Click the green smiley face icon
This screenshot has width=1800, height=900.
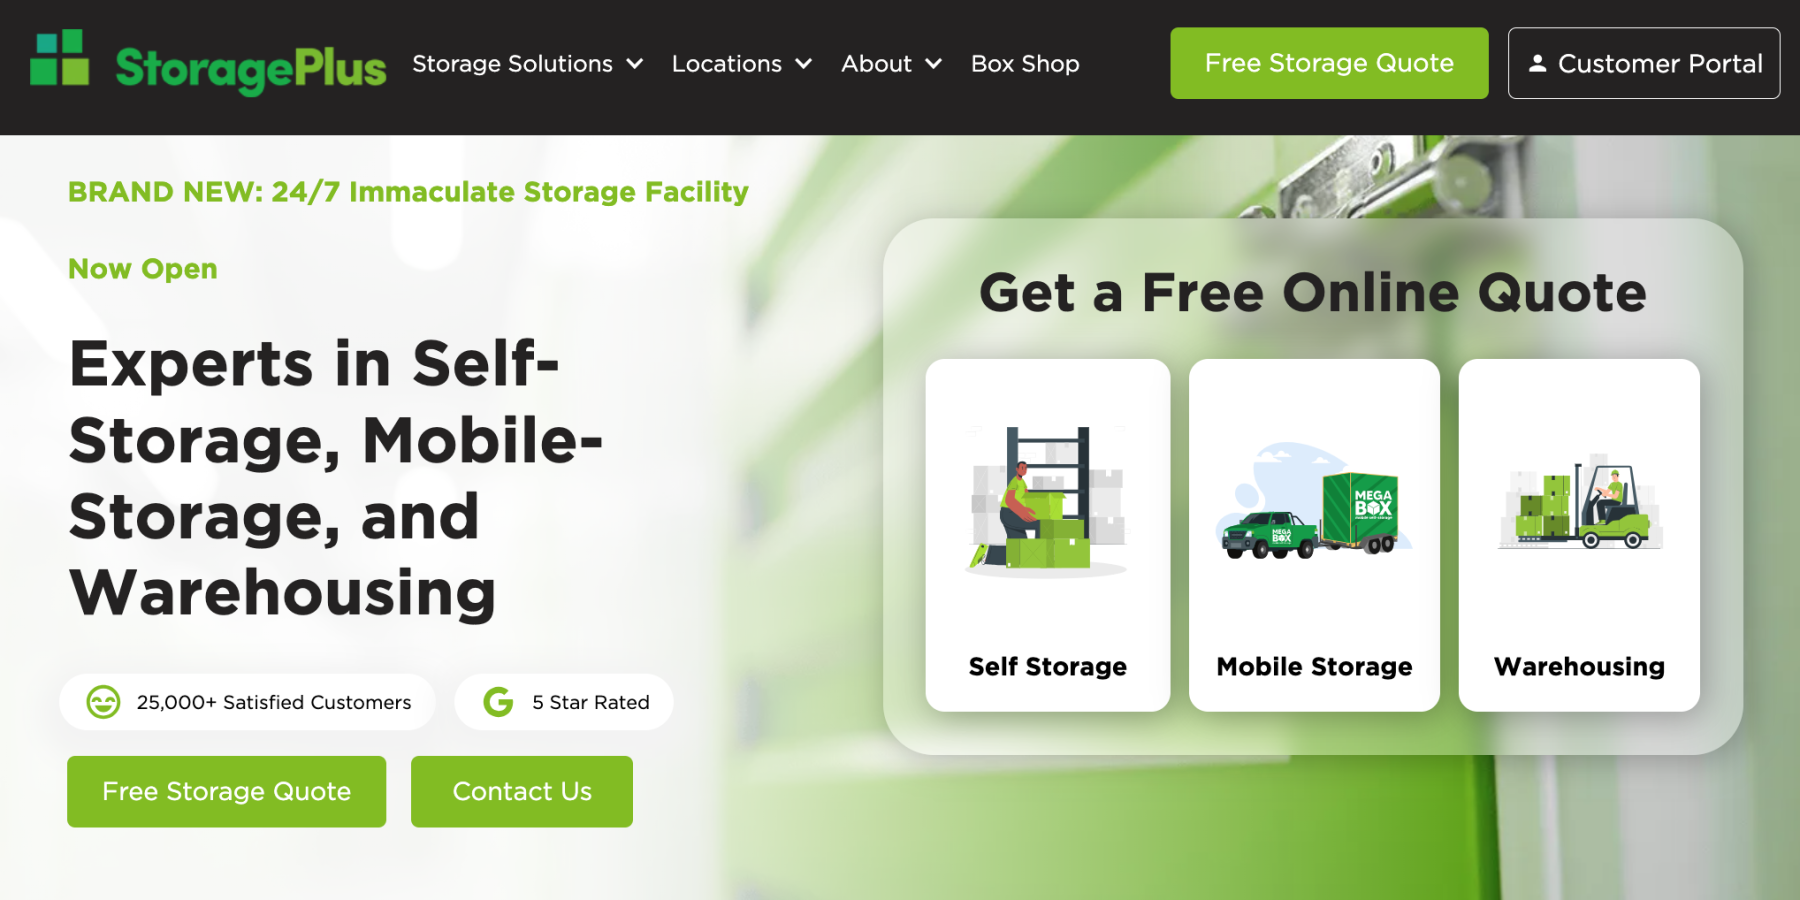click(103, 702)
